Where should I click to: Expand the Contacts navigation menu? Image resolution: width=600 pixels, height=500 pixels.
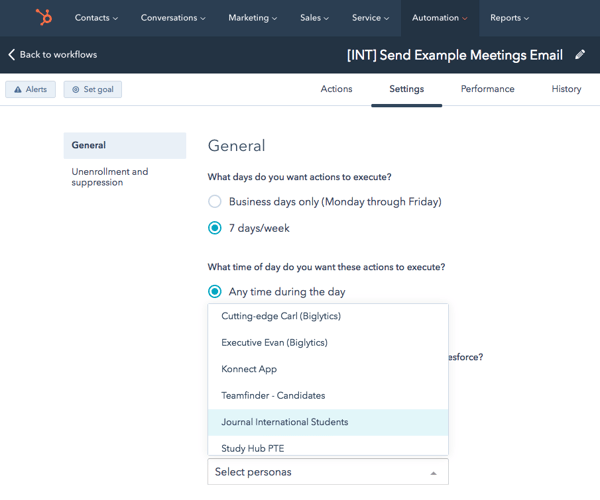[x=96, y=18]
